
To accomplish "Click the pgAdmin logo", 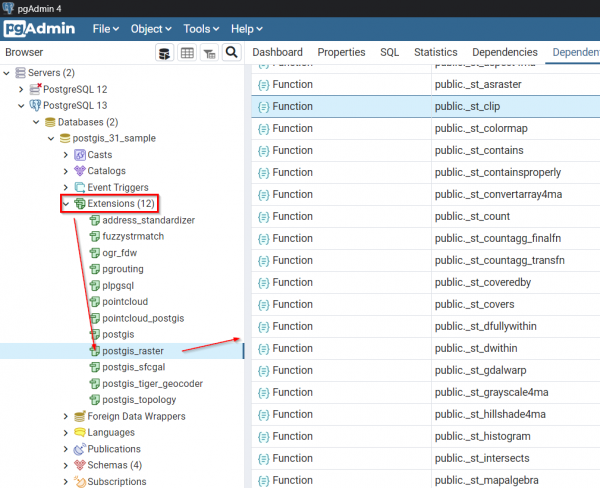I will [39, 29].
